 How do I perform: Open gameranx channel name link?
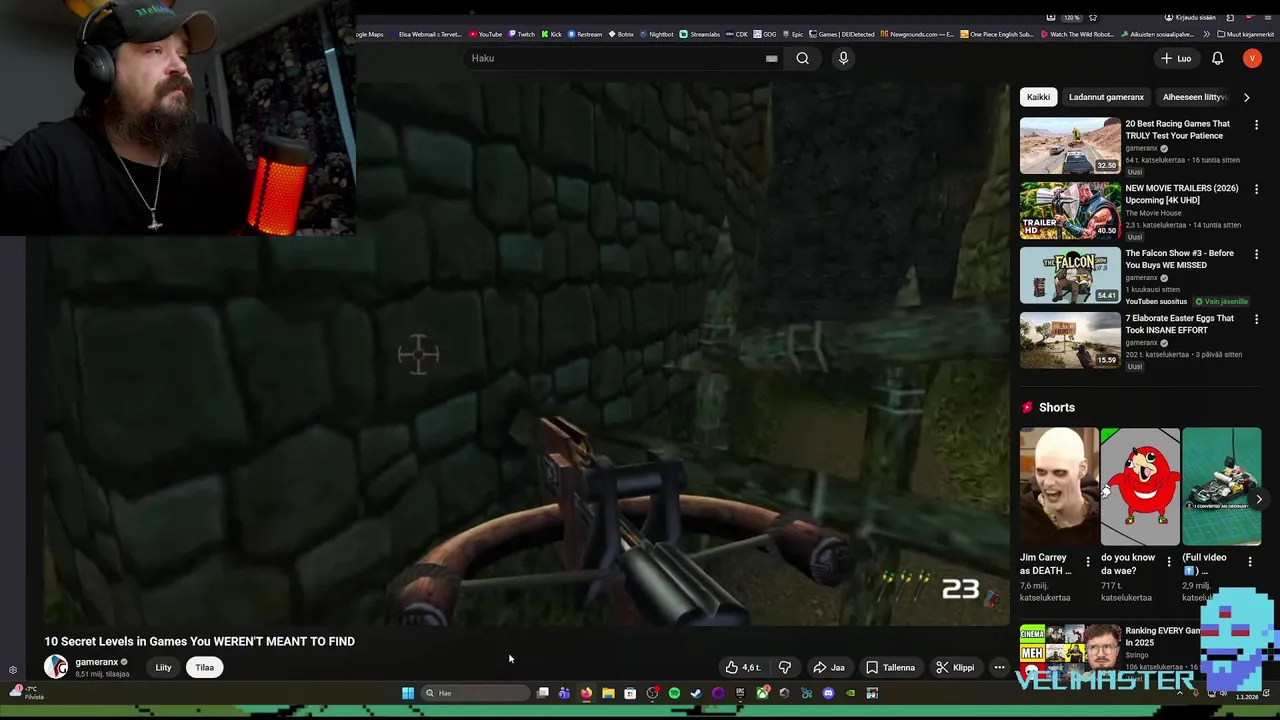(96, 662)
